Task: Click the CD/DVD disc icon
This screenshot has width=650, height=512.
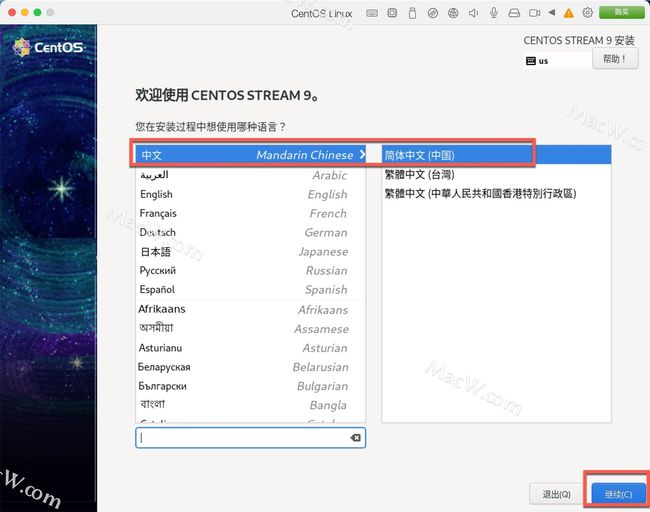Action: tap(432, 13)
